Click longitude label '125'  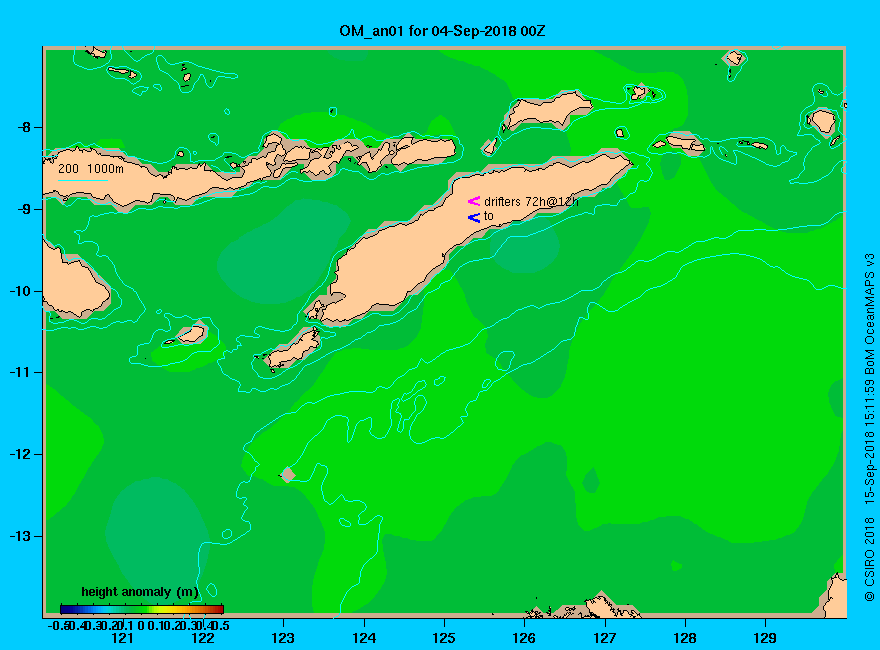(x=444, y=638)
